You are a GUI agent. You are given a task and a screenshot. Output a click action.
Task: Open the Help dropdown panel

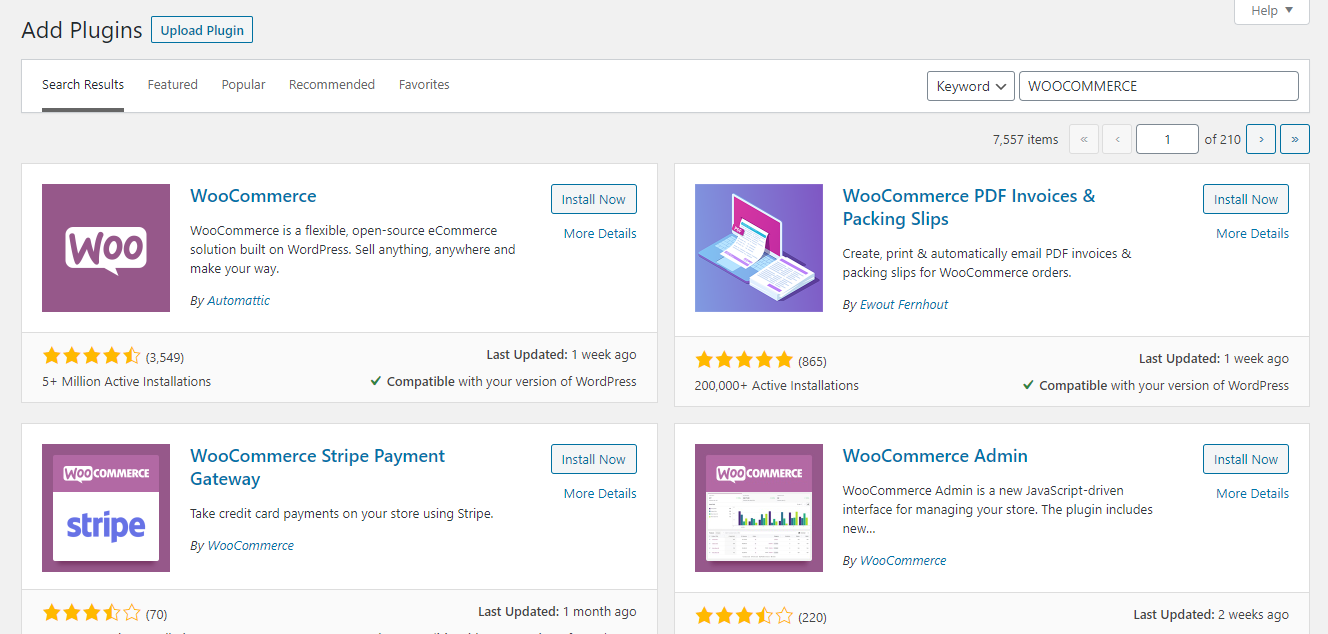[x=1272, y=11]
